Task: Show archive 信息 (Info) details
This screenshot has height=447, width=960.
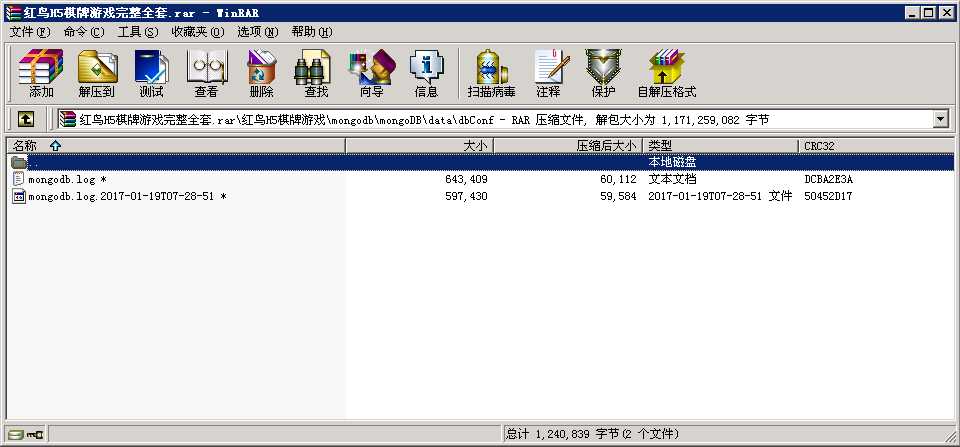Action: point(426,73)
